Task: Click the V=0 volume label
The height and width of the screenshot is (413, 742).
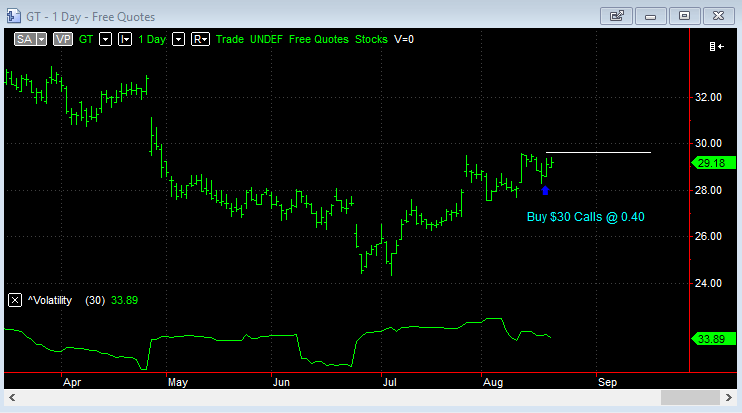Action: click(404, 39)
